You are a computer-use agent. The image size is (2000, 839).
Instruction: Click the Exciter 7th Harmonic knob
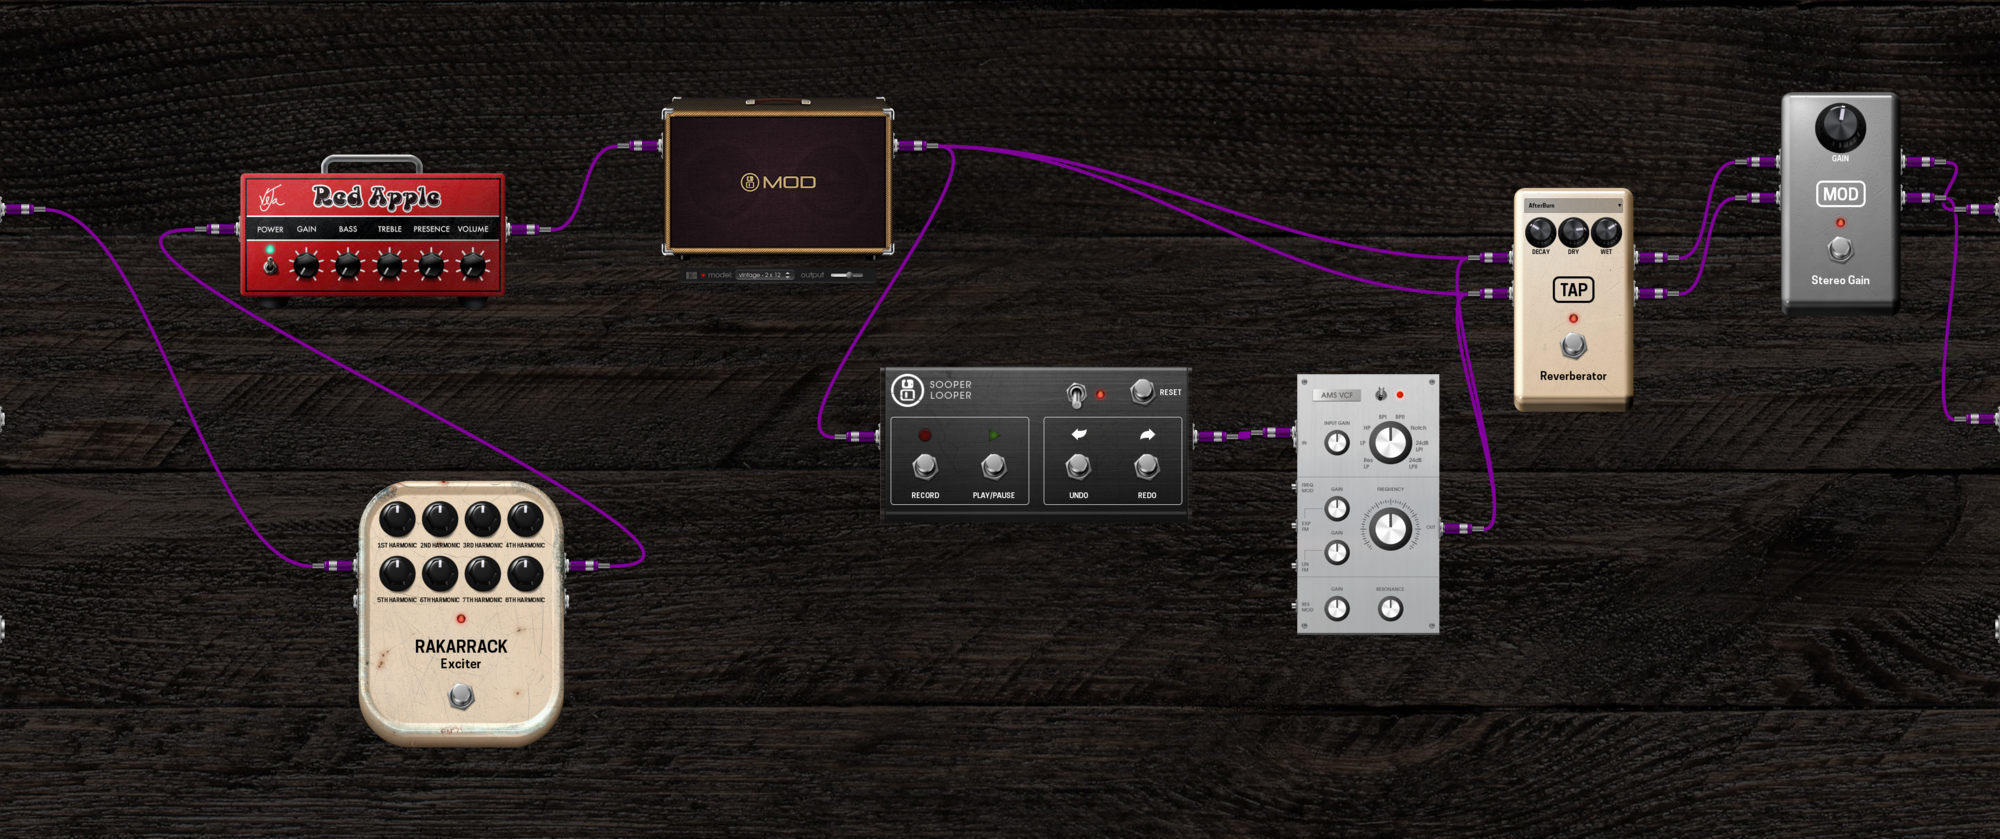[x=483, y=573]
